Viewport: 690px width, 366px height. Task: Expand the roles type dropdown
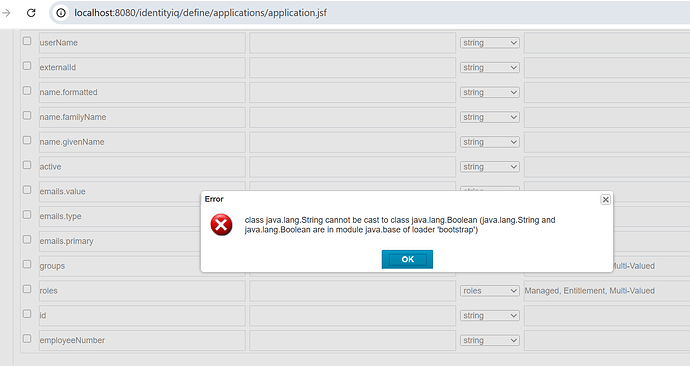(x=490, y=291)
